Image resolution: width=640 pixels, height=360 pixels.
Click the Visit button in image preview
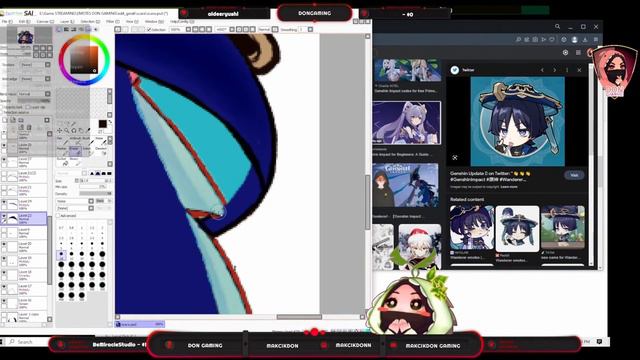coord(574,175)
